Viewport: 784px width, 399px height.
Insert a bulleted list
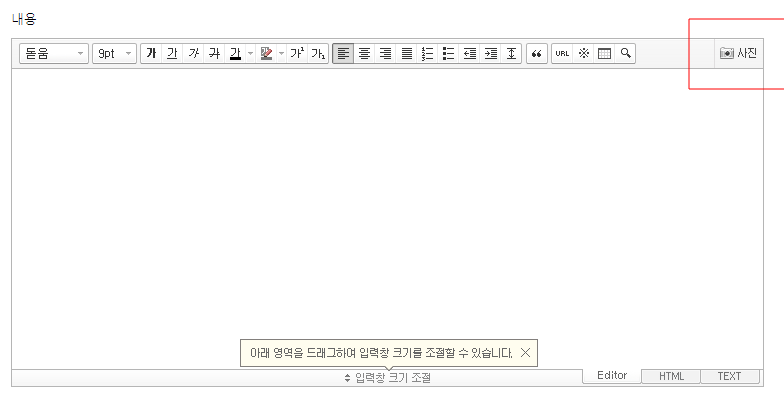448,54
